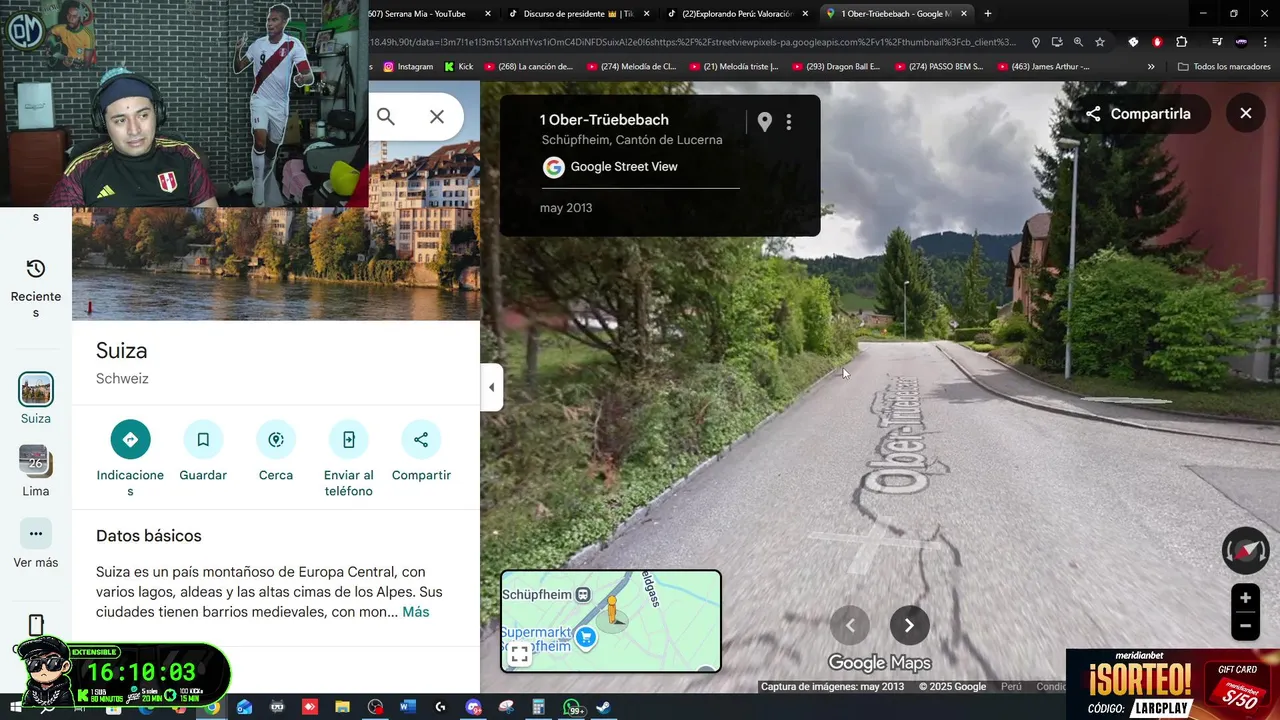Click Ver más in the sidebar

pyautogui.click(x=36, y=543)
